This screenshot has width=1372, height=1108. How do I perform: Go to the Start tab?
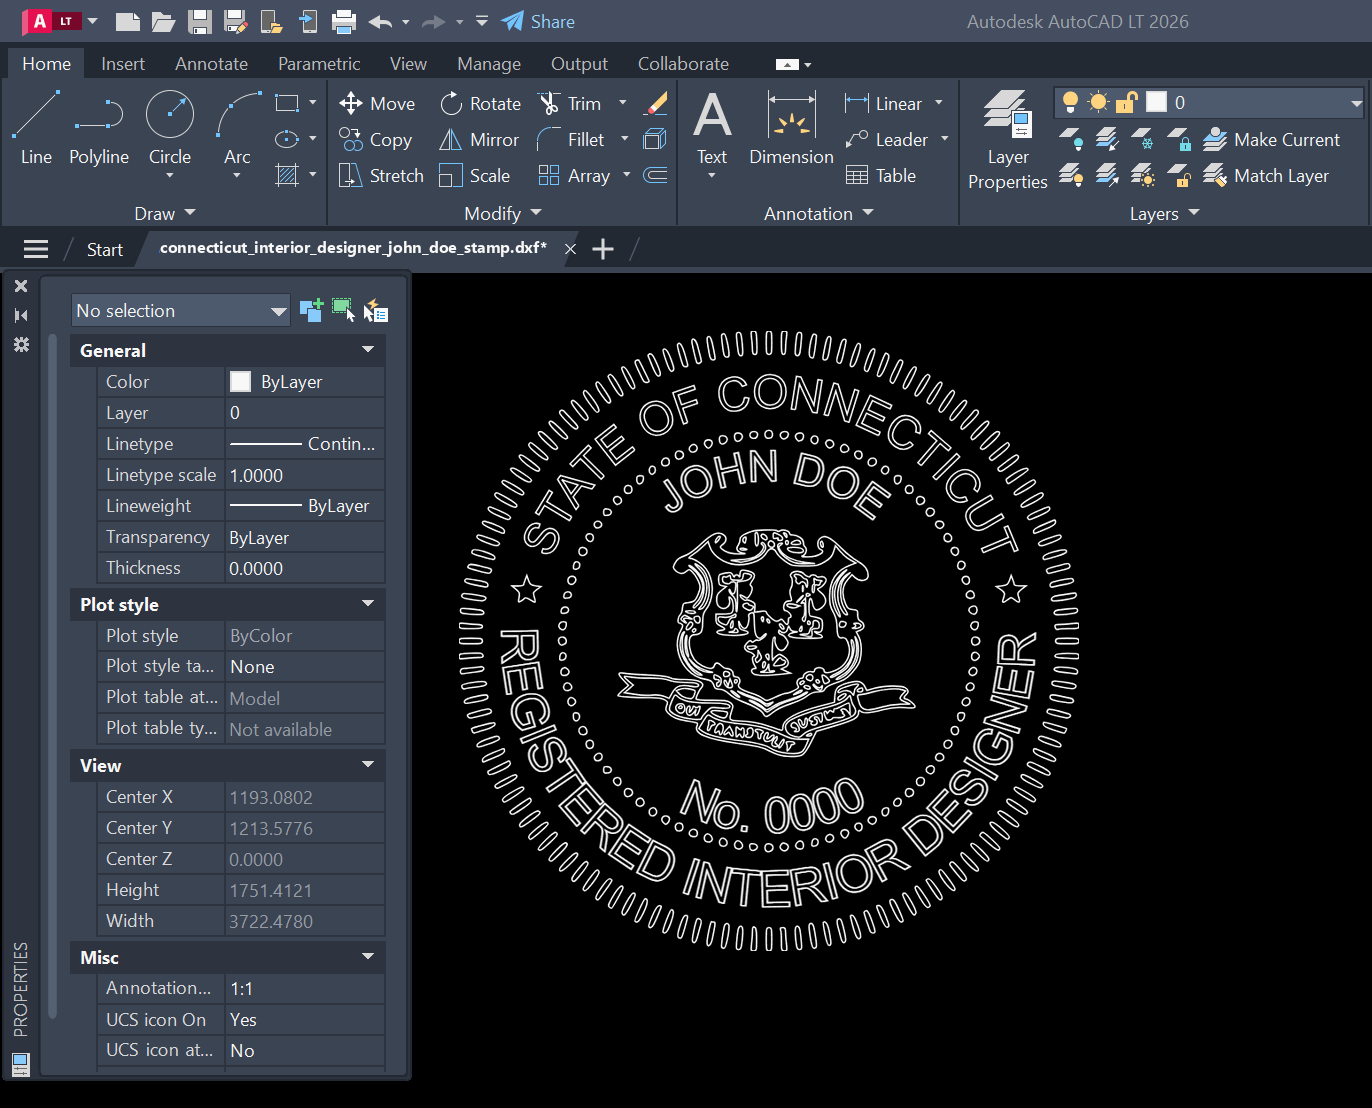[105, 249]
